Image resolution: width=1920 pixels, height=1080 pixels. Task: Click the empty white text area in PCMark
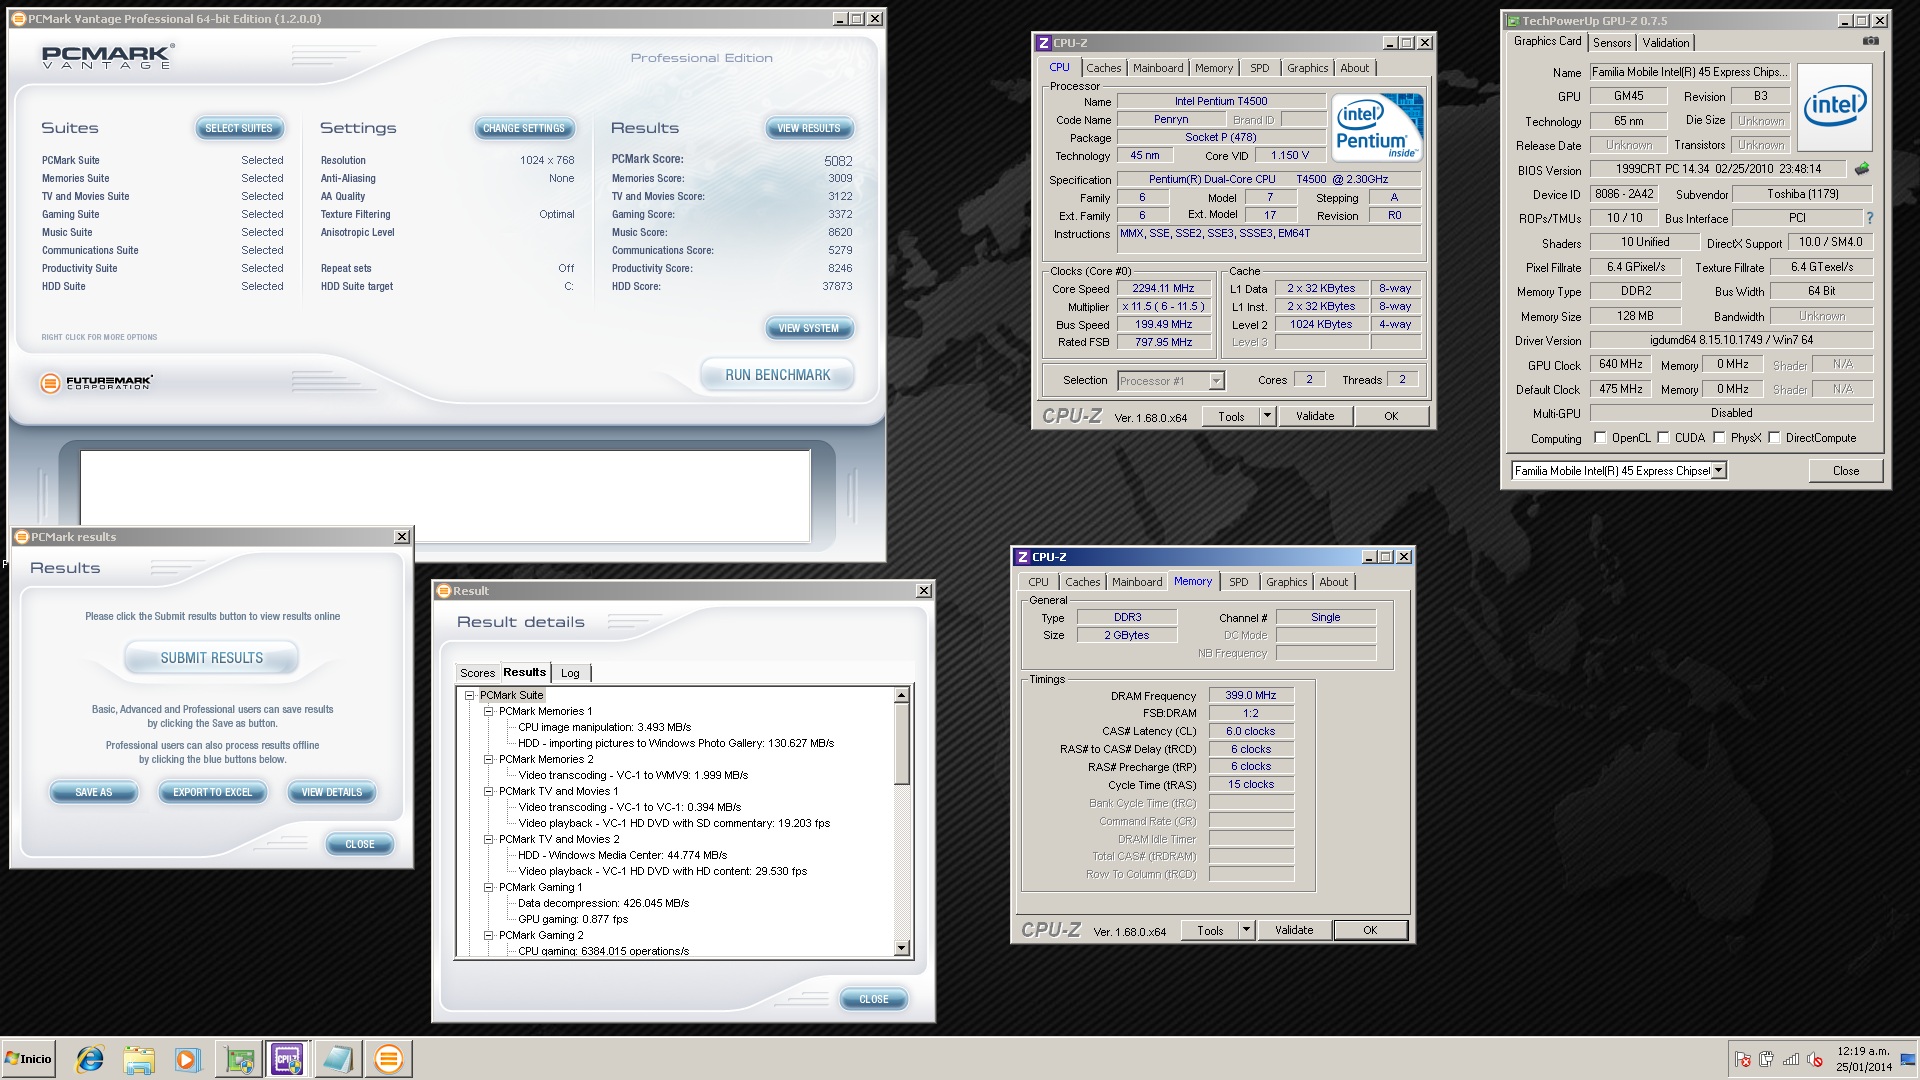[445, 496]
